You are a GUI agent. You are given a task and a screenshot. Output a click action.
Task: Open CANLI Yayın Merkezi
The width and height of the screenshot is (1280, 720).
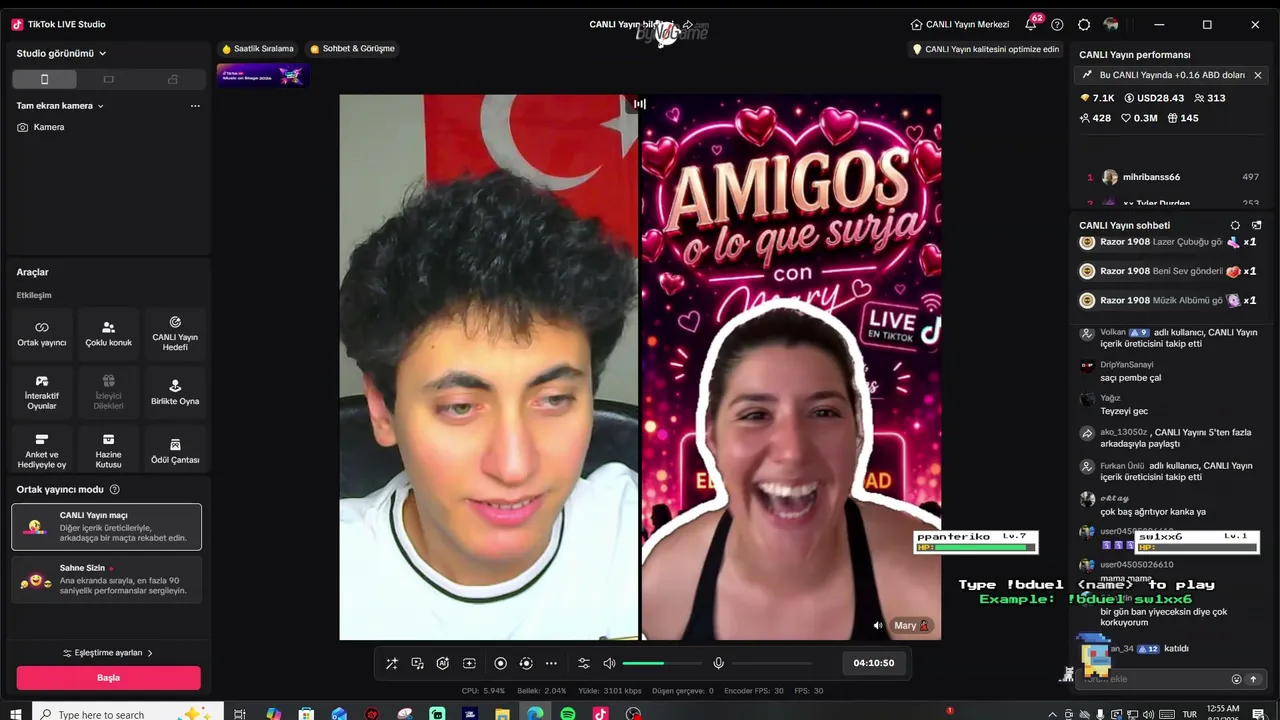[x=960, y=24]
